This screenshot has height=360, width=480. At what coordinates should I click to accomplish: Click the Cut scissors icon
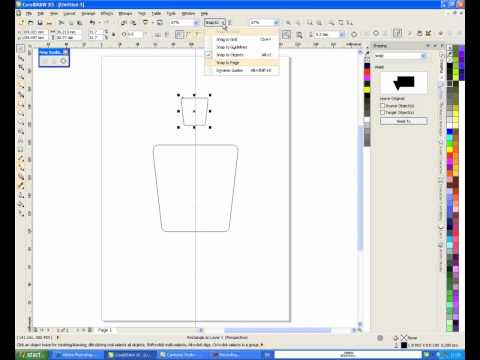point(61,23)
